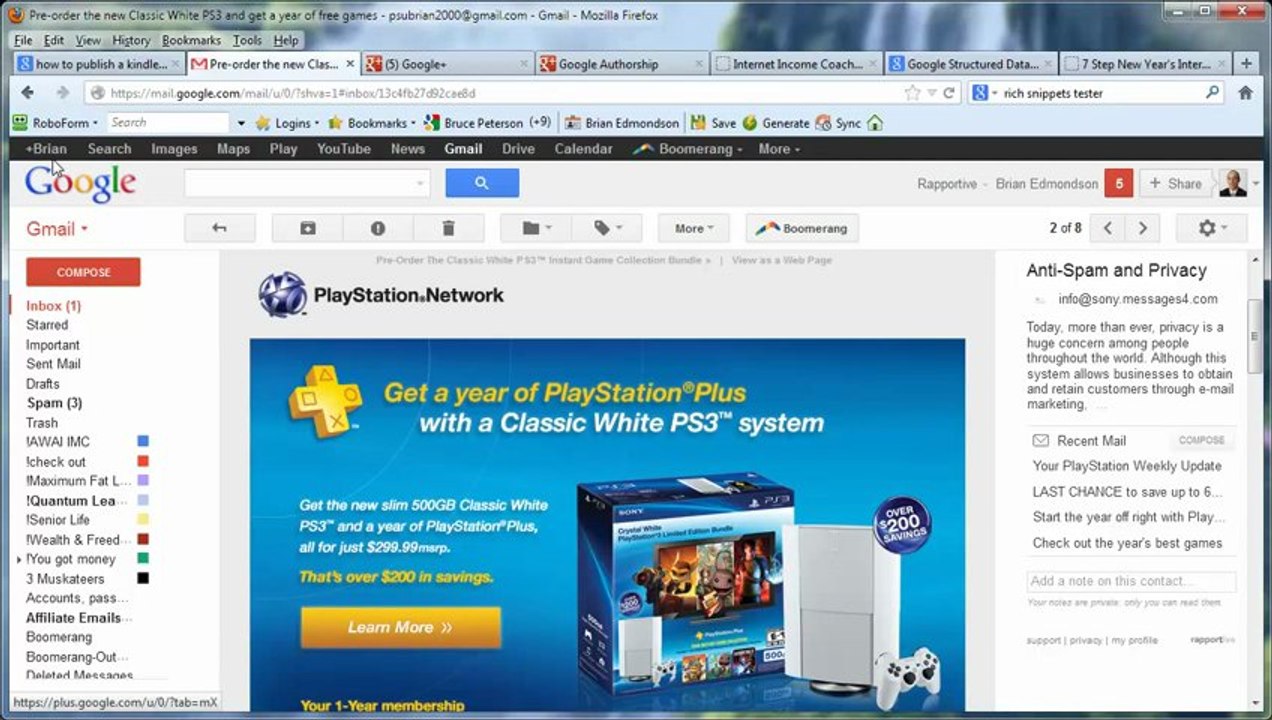
Task: Click the Rapportive COMPOSE button
Action: [1202, 440]
